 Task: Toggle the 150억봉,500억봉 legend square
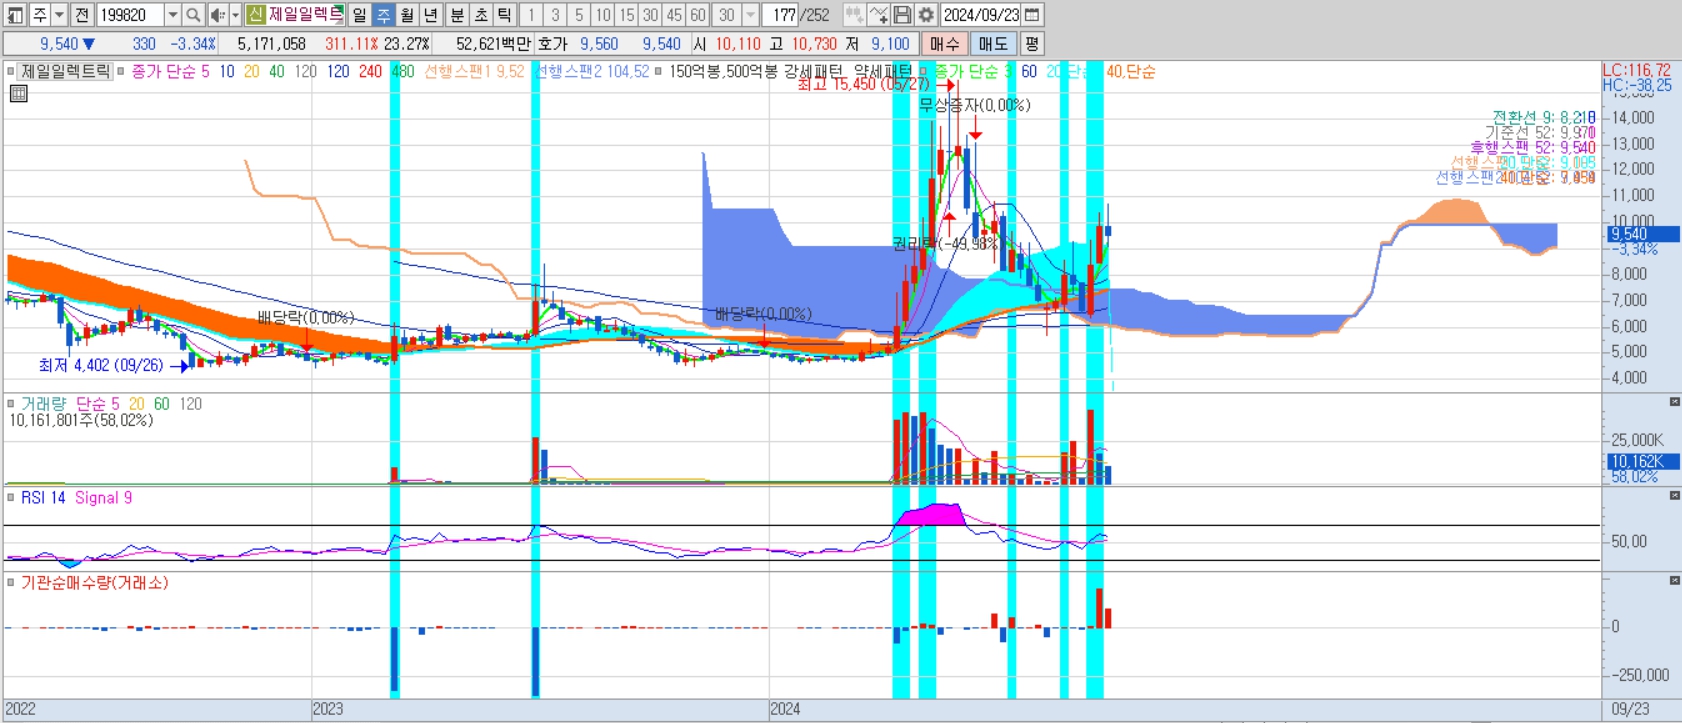pyautogui.click(x=658, y=72)
